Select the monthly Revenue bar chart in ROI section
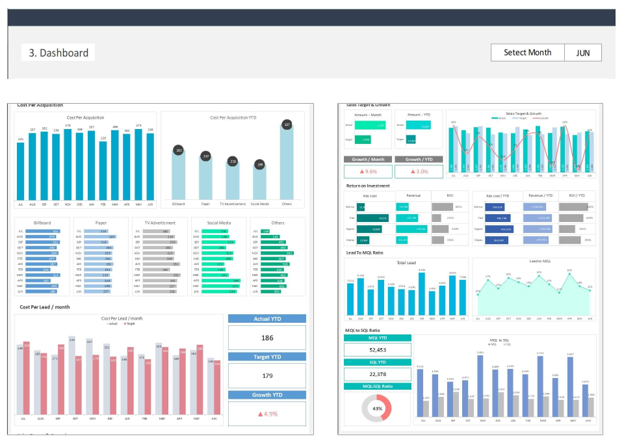Screen dimensions: 624x444 coord(413,218)
